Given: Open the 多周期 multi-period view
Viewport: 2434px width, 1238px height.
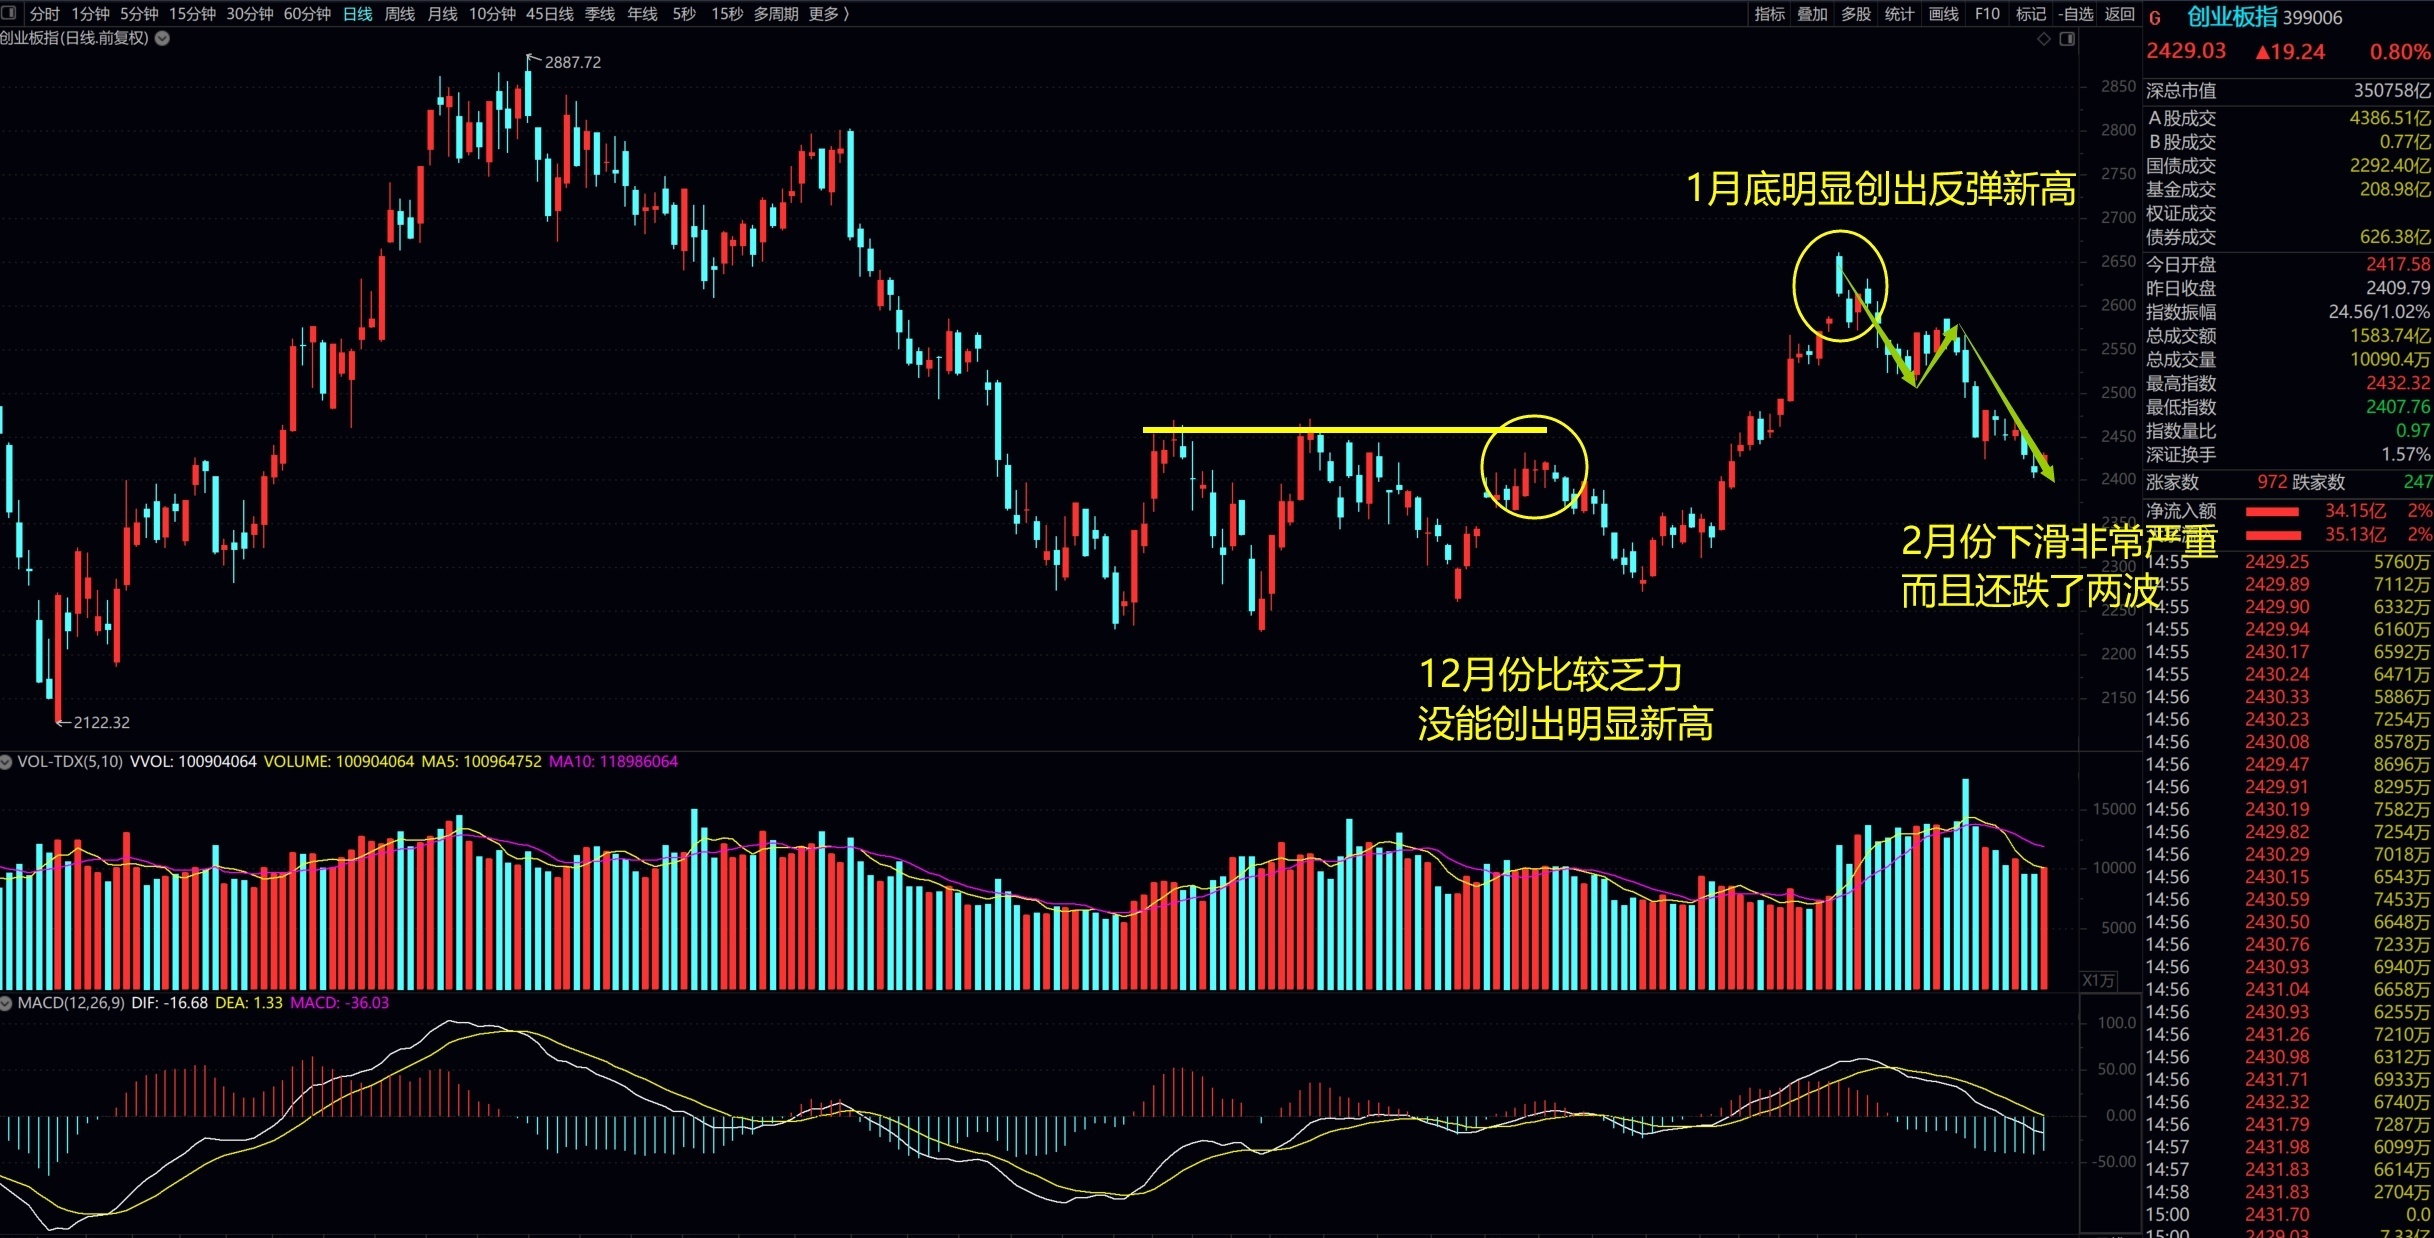Looking at the screenshot, I should point(776,14).
